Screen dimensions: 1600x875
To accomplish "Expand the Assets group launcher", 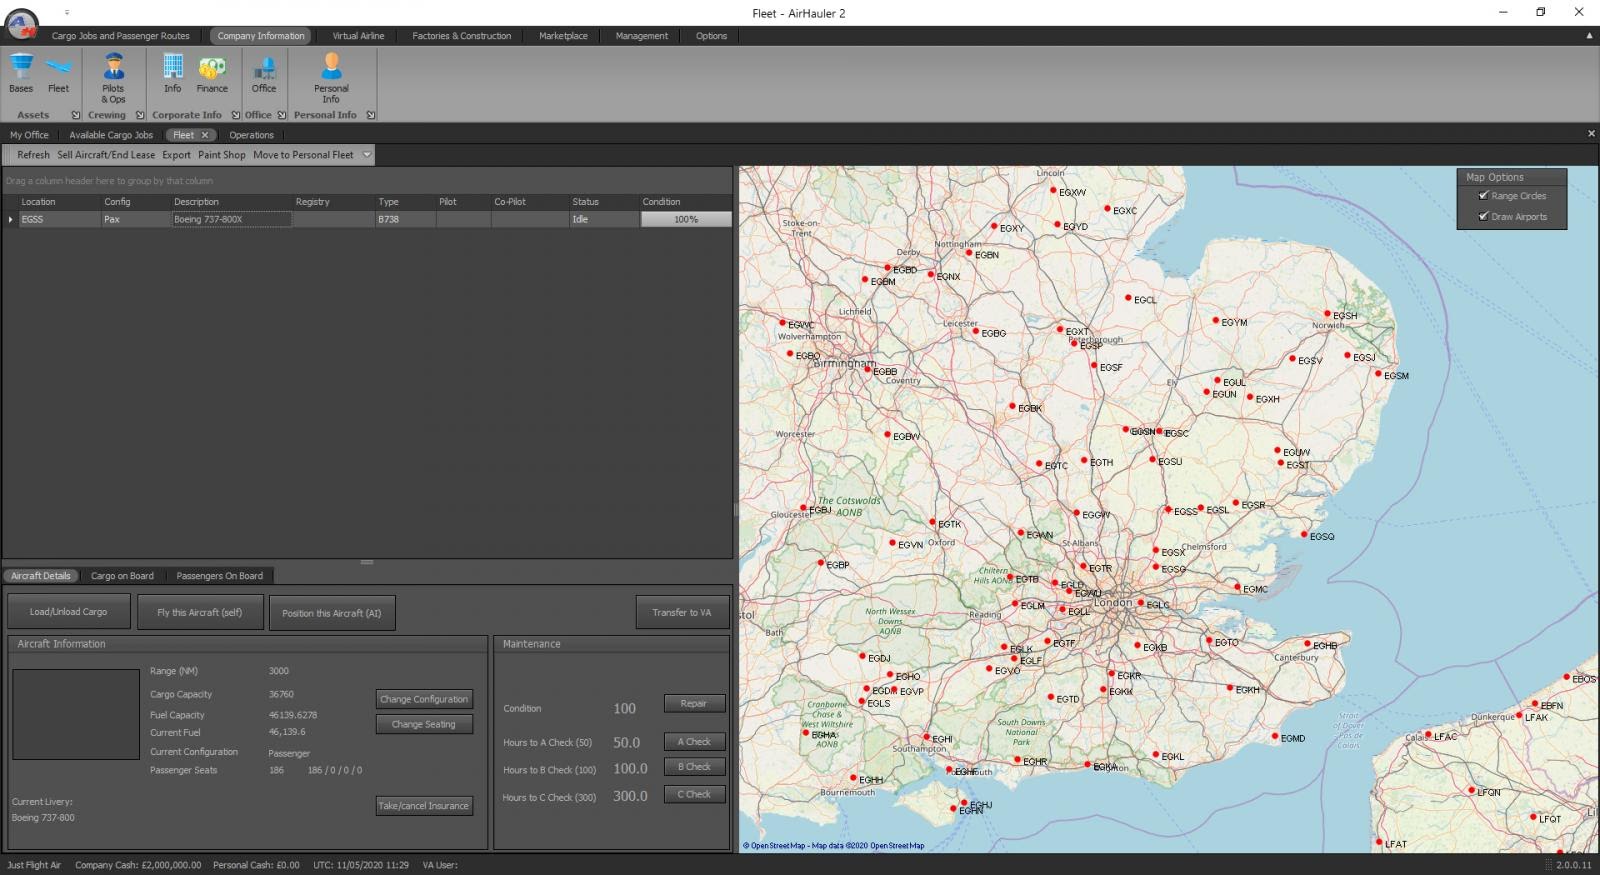I will click(76, 115).
